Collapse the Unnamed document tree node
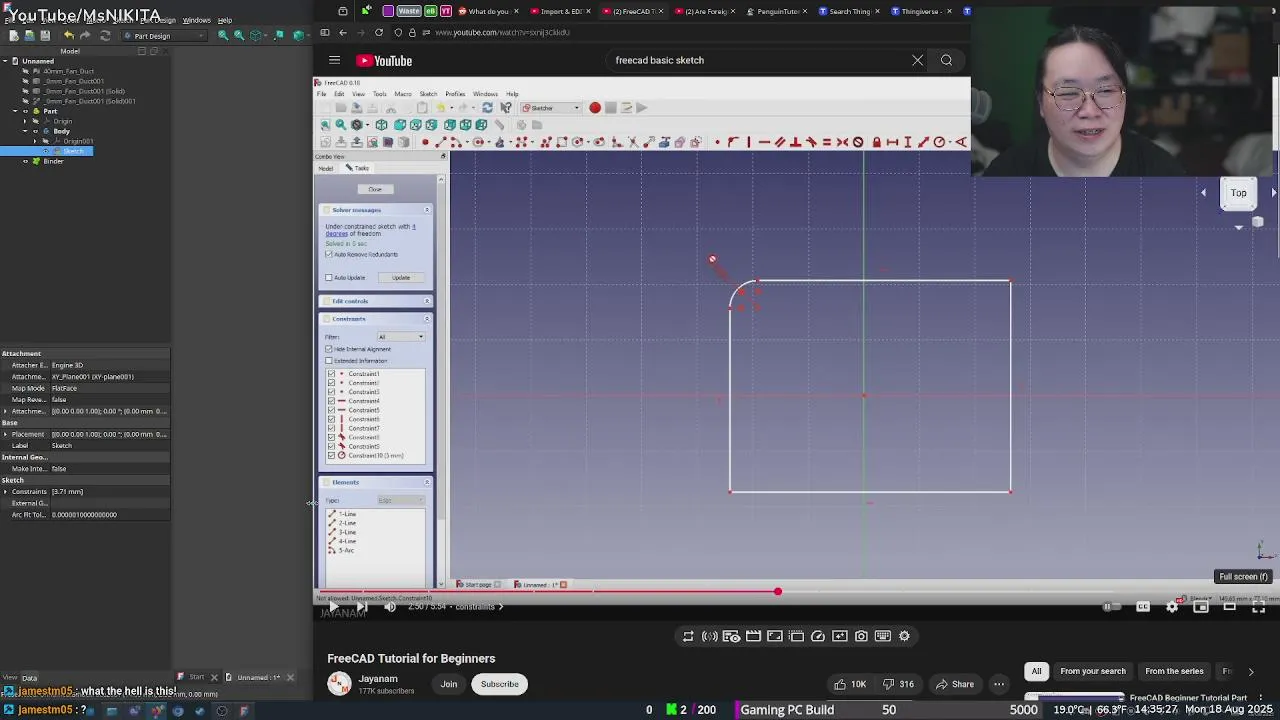This screenshot has height=720, width=1280. click(5, 61)
